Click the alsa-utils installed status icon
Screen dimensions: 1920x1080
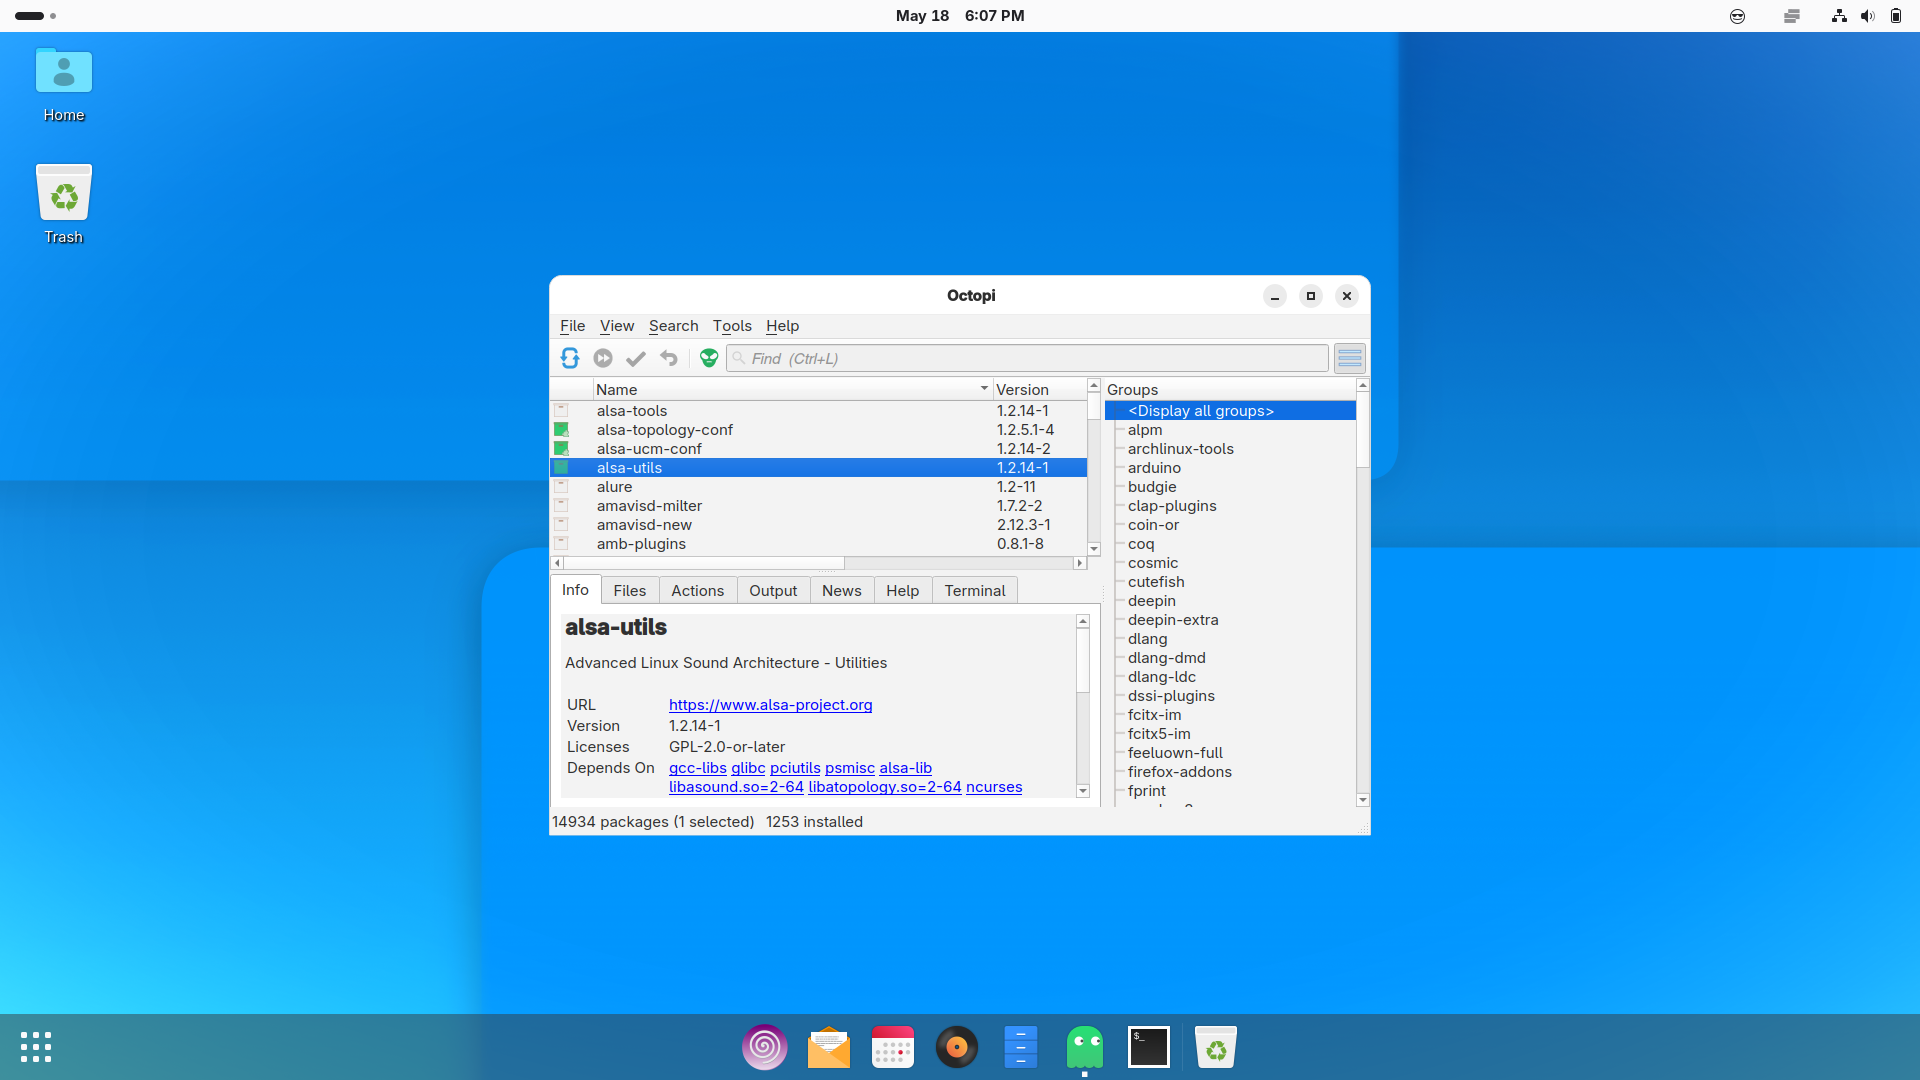point(561,468)
